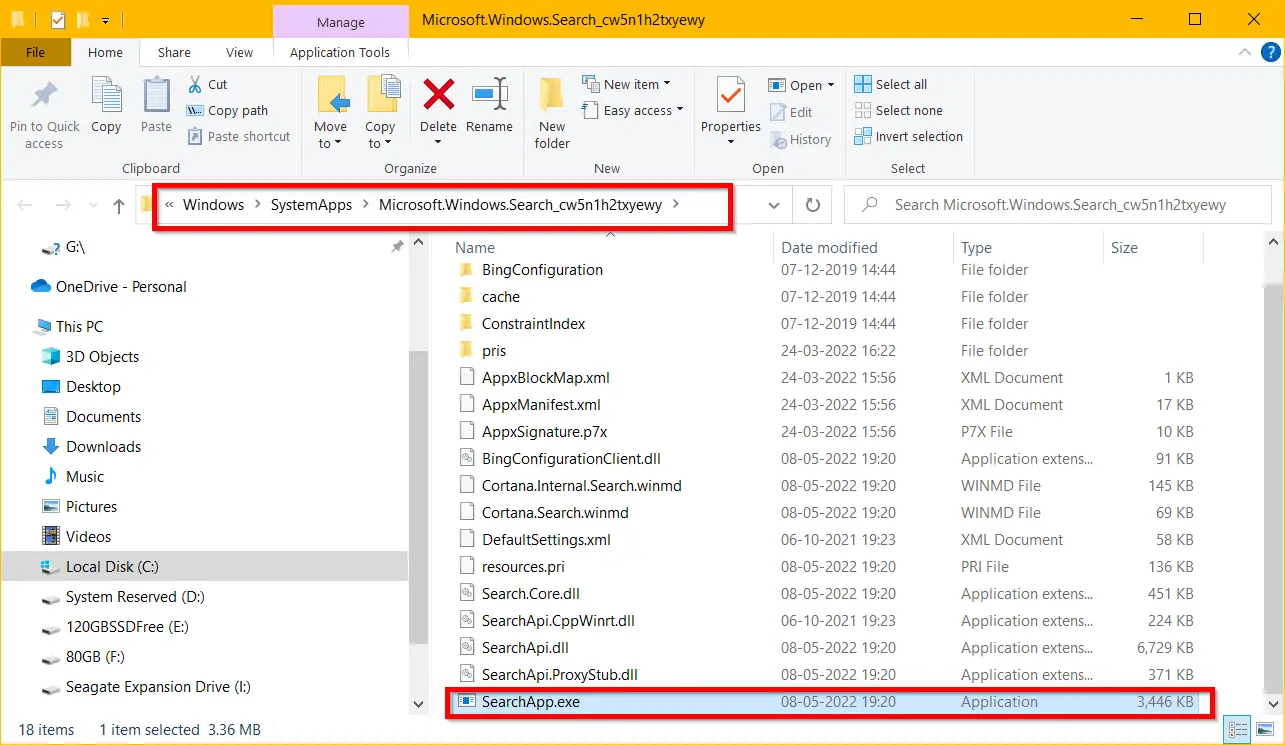Click the Forward navigation arrow
Screen dimensions: 1285x745
(x=62, y=205)
